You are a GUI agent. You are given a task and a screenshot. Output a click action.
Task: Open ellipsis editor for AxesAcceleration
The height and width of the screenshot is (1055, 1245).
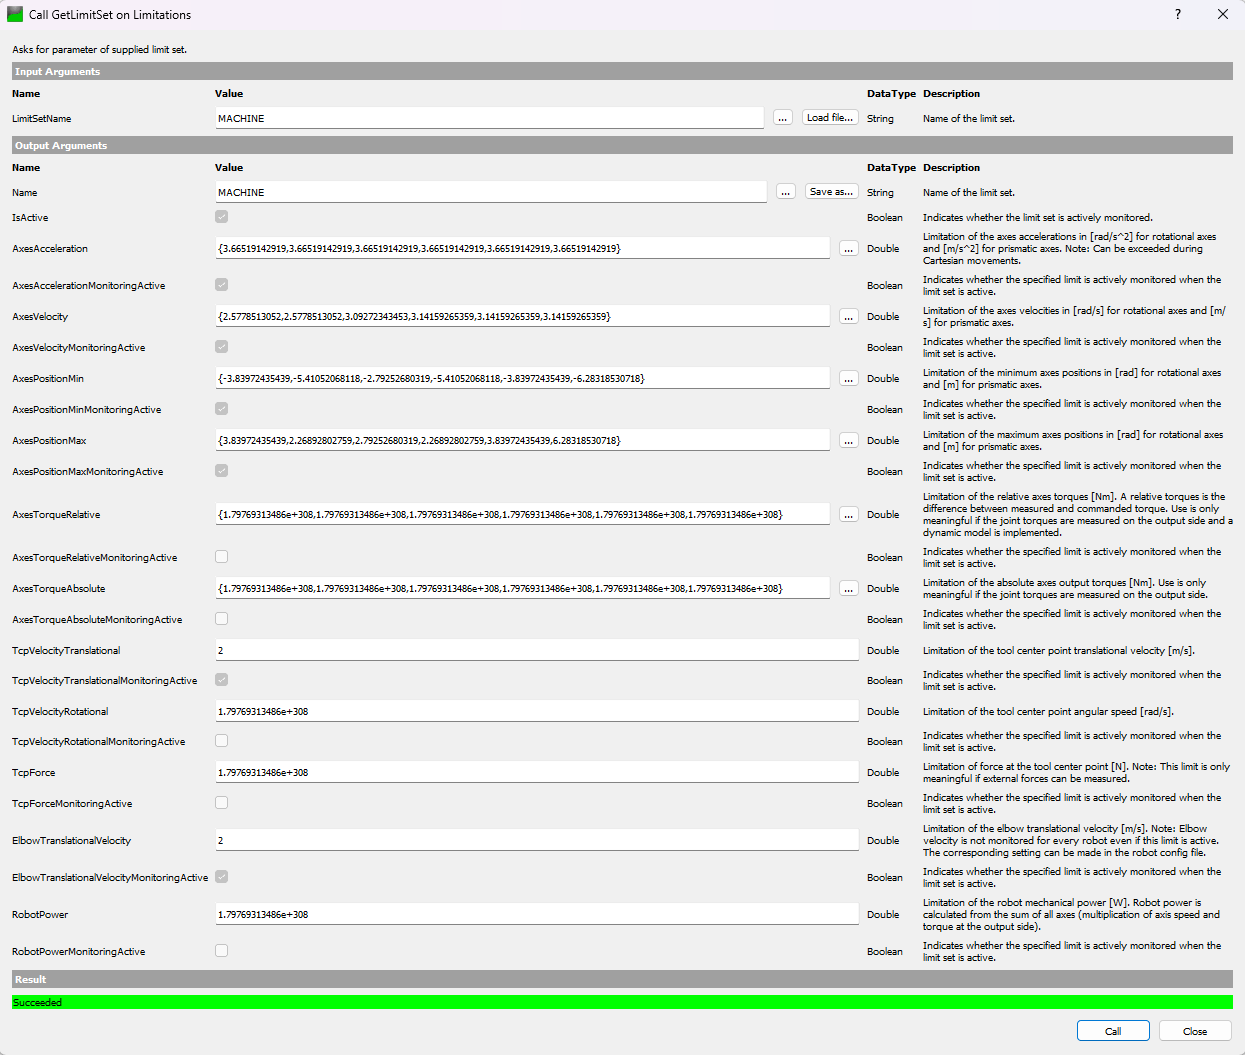tap(849, 249)
